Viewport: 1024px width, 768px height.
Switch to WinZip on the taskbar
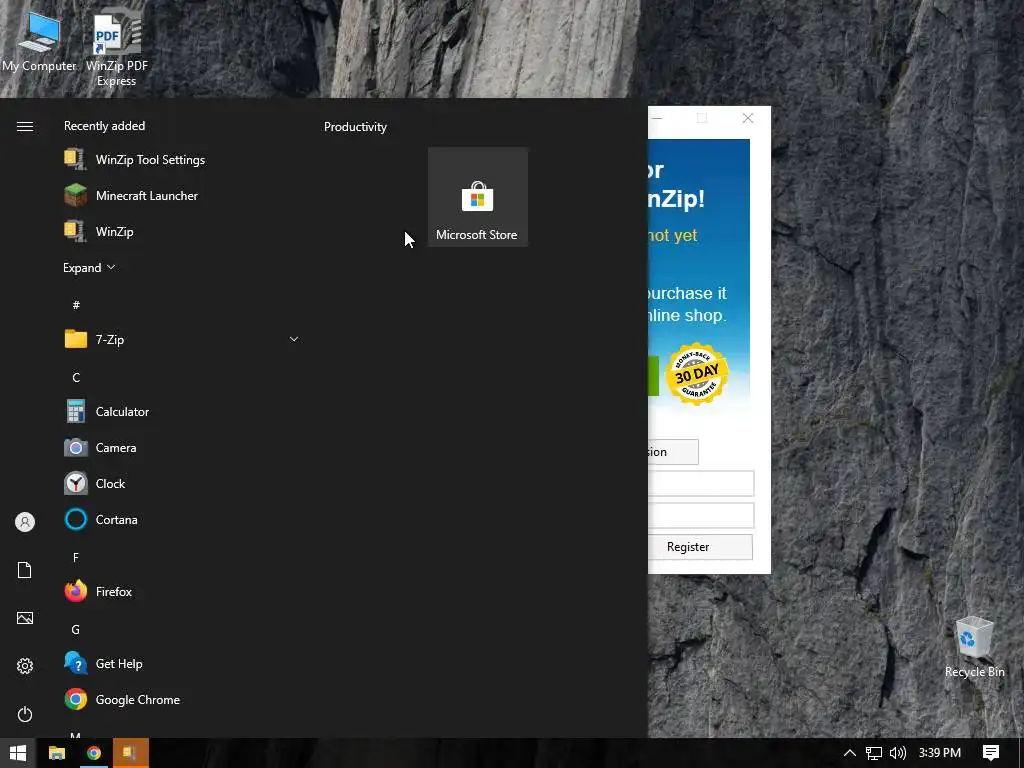coord(131,753)
